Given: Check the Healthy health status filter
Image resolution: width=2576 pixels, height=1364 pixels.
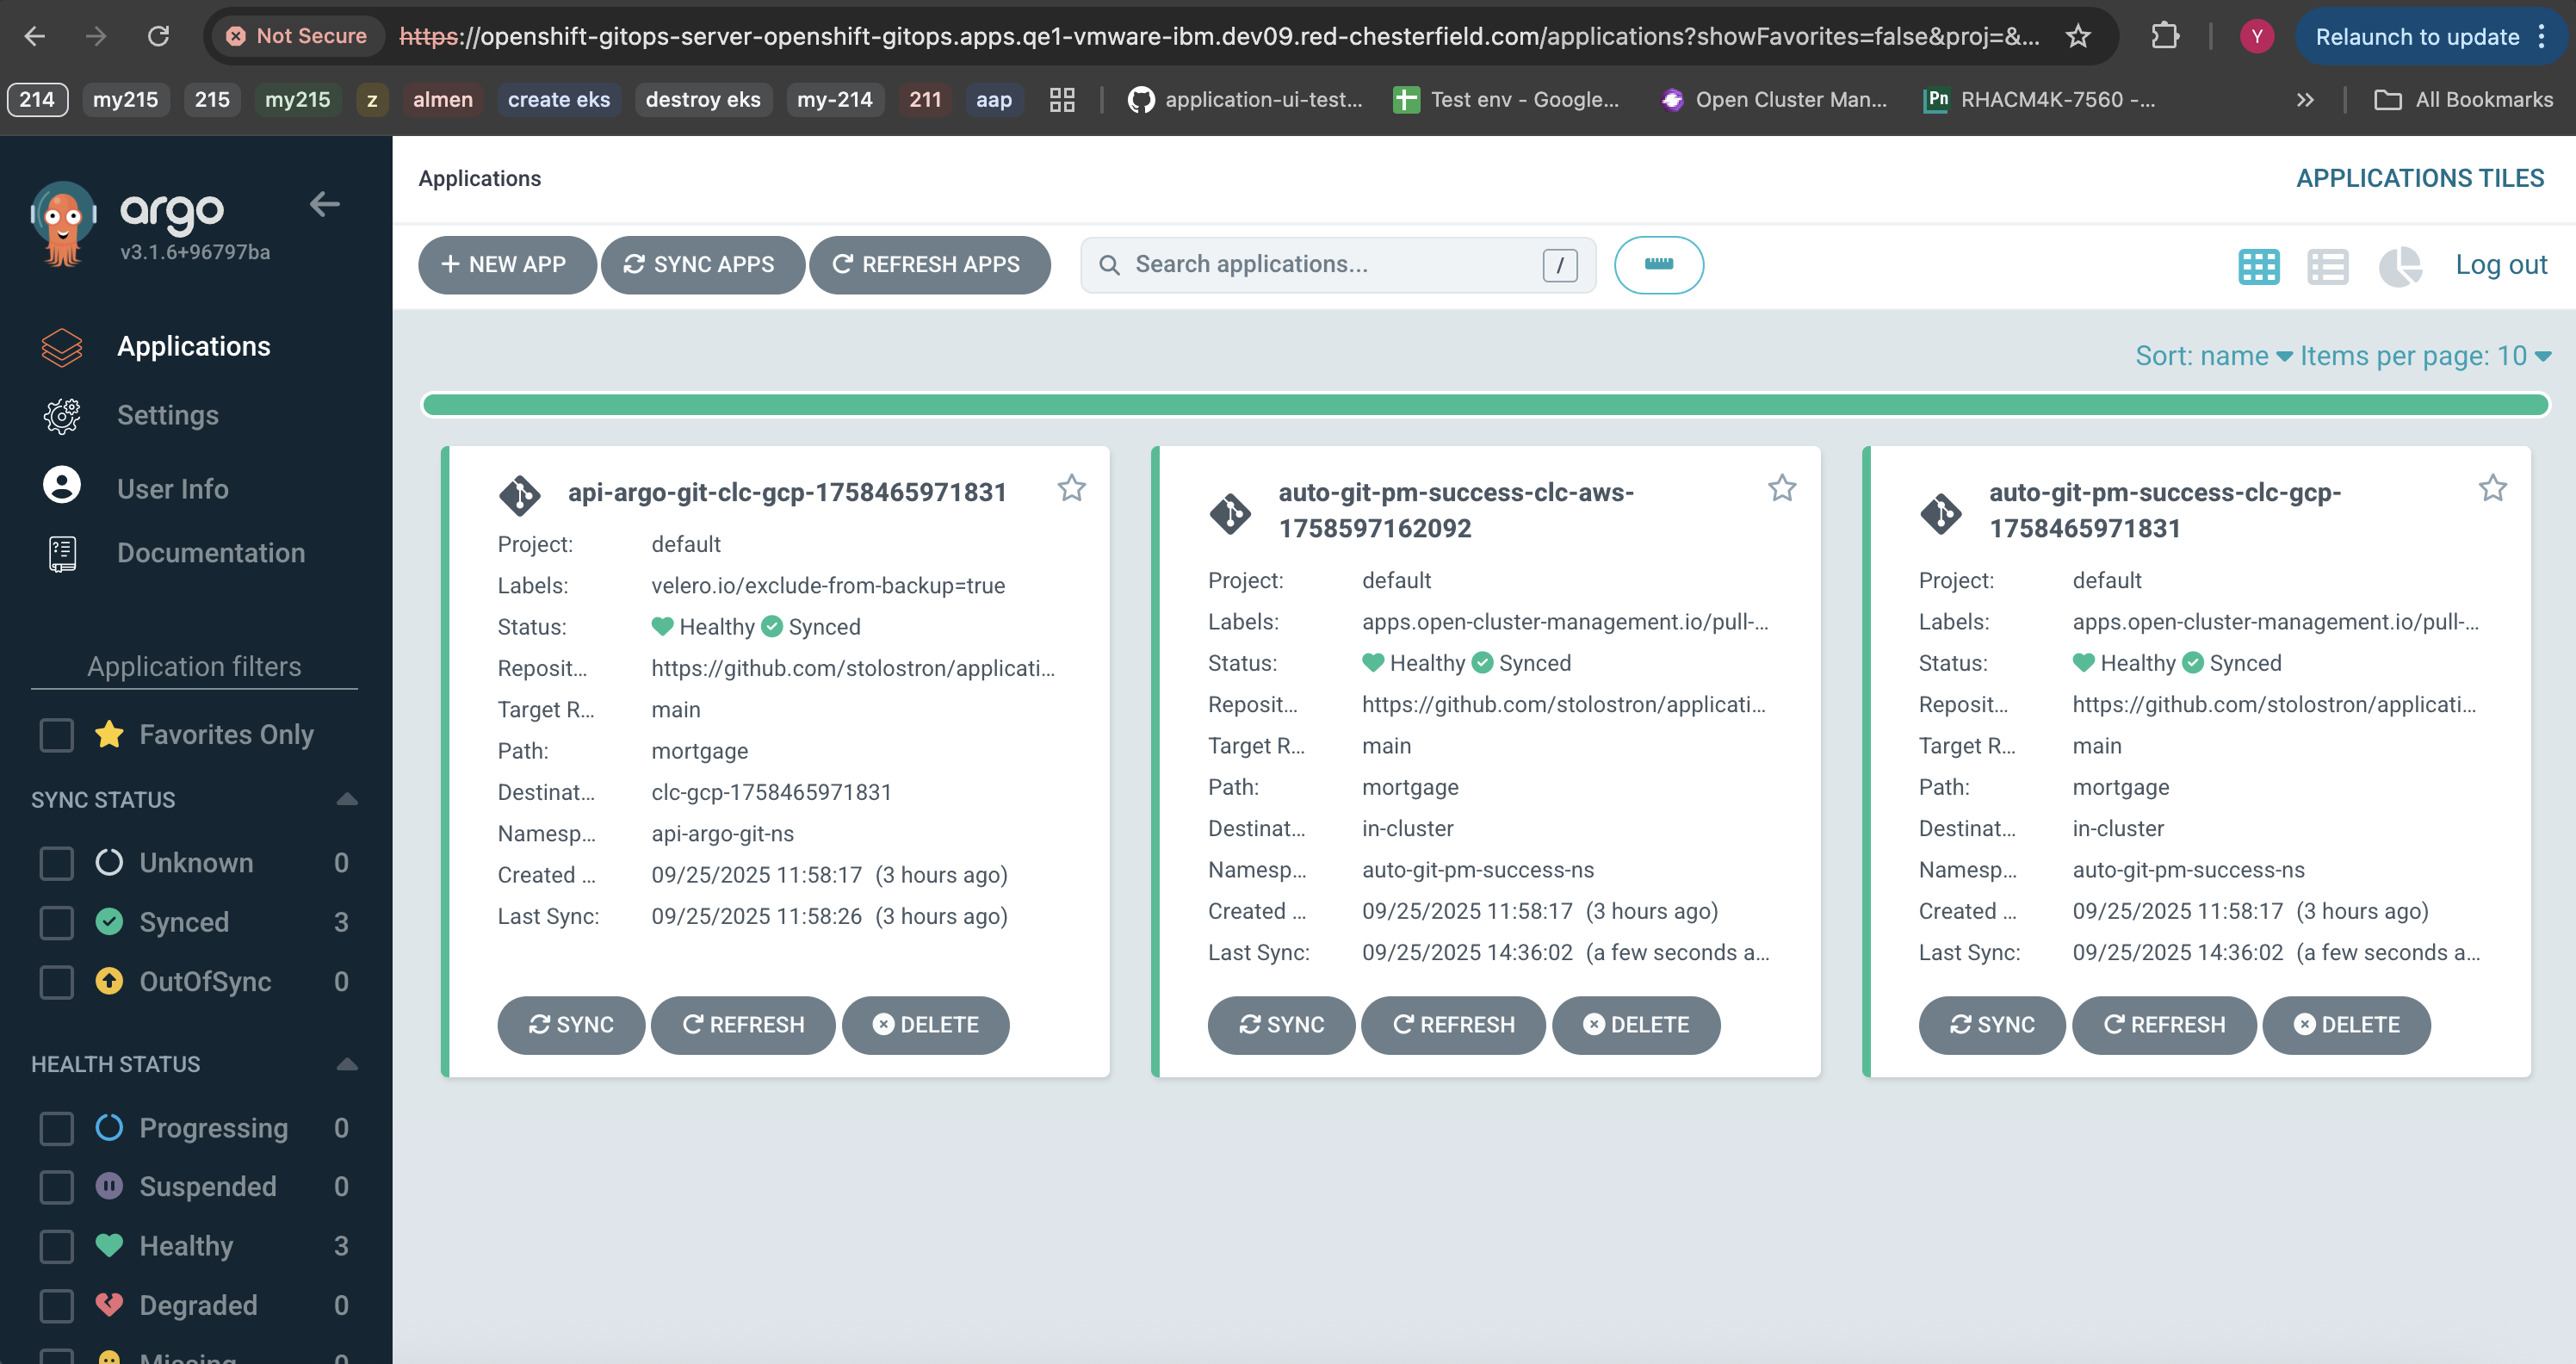Looking at the screenshot, I should [x=57, y=1246].
